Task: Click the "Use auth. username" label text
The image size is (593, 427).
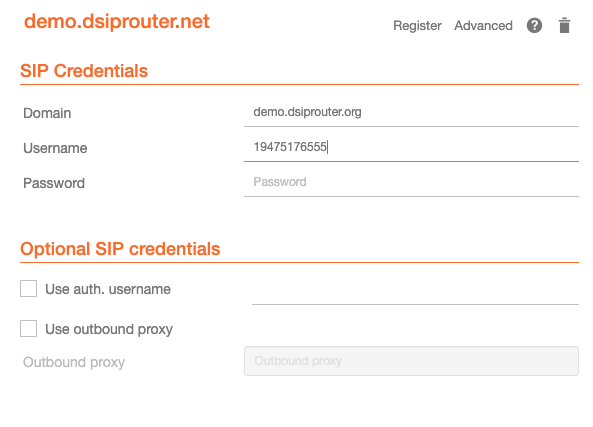Action: click(108, 289)
